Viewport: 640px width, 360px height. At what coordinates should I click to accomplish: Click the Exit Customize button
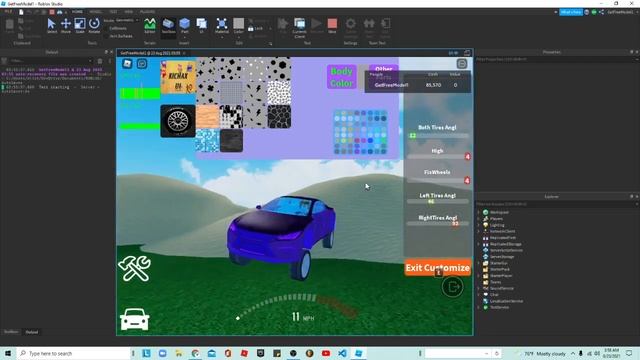438,268
